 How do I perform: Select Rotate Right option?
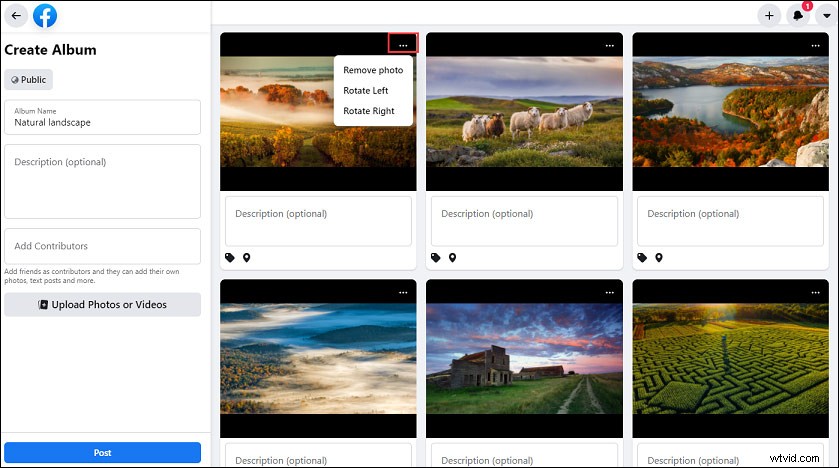coord(369,111)
